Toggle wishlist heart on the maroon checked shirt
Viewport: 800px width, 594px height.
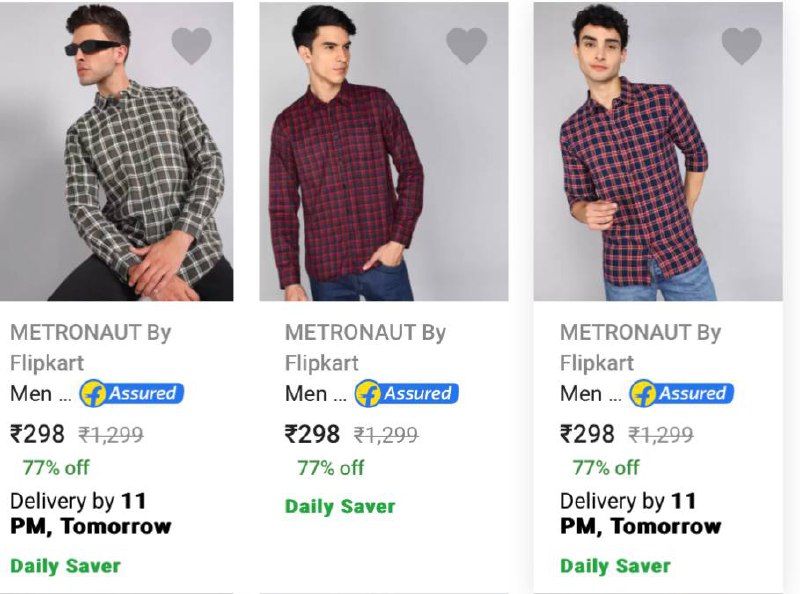466,45
